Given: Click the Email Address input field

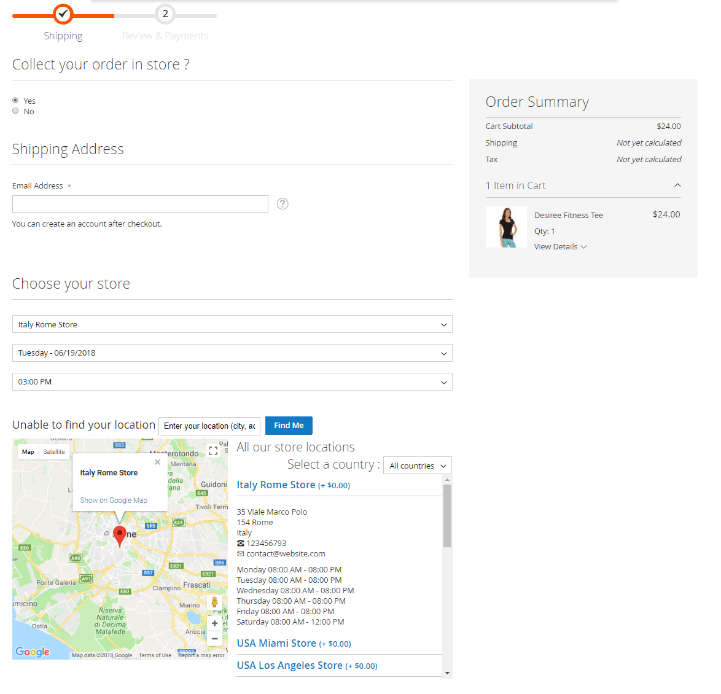Looking at the screenshot, I should 140,204.
